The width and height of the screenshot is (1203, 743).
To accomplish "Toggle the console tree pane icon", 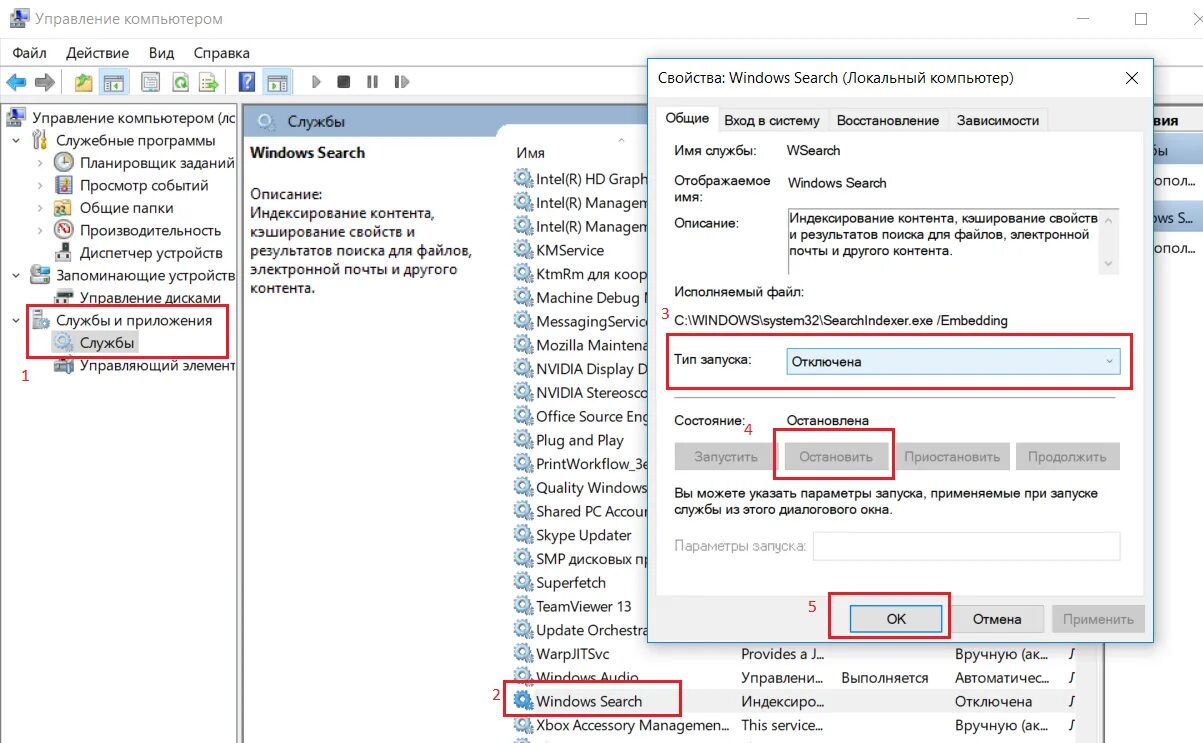I will point(113,81).
